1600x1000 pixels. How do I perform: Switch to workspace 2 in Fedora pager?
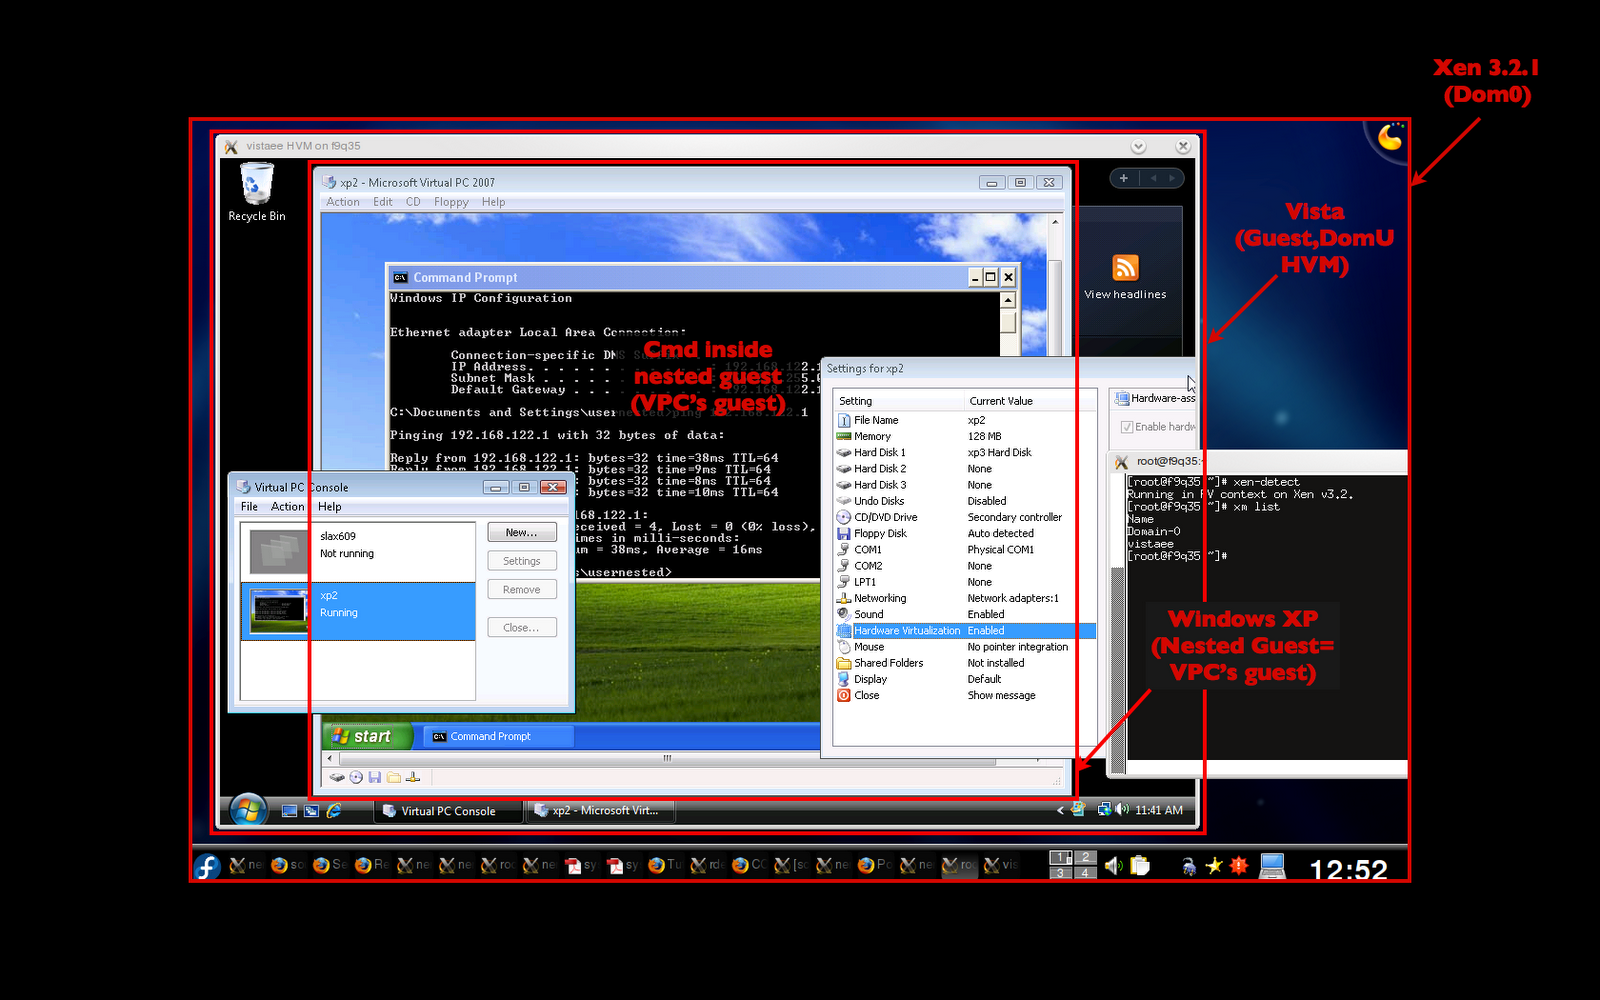click(1085, 858)
